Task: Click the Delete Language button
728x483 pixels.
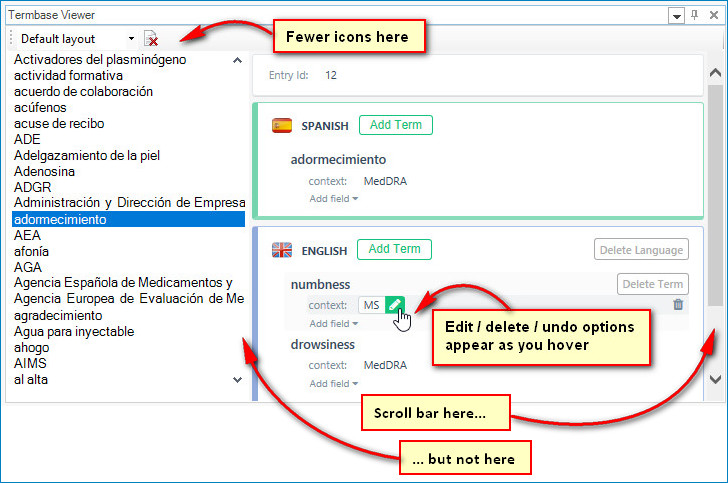Action: [641, 250]
